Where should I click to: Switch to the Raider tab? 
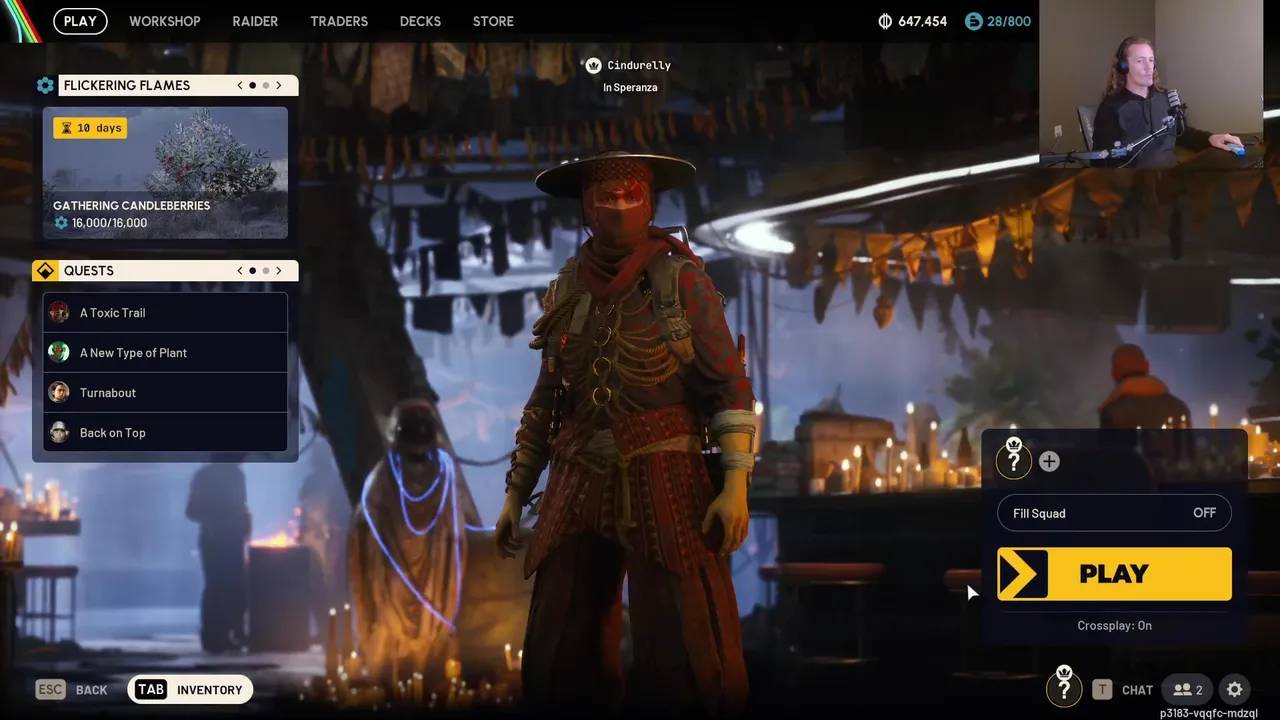[x=255, y=21]
